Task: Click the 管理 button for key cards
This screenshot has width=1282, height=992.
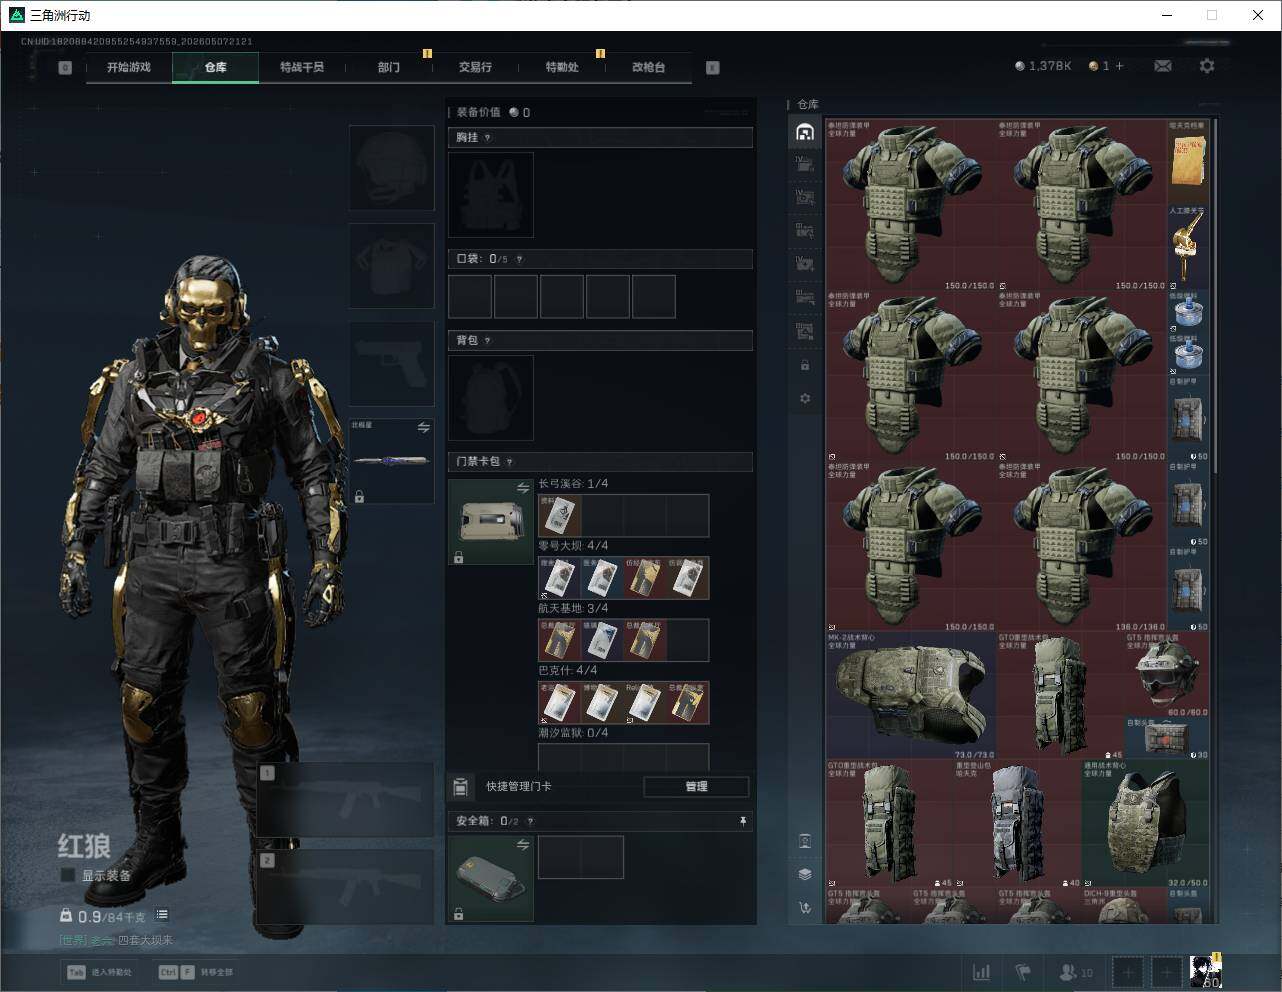Action: (x=696, y=786)
